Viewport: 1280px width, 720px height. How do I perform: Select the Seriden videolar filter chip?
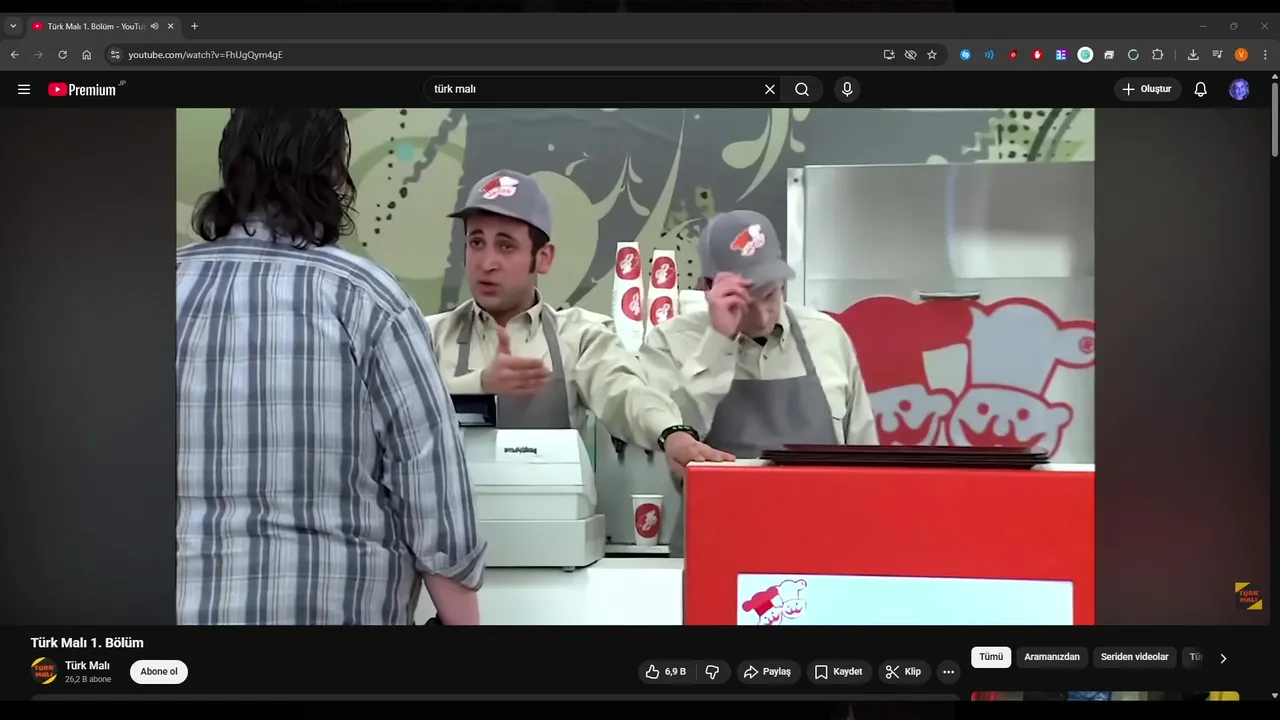click(1134, 657)
